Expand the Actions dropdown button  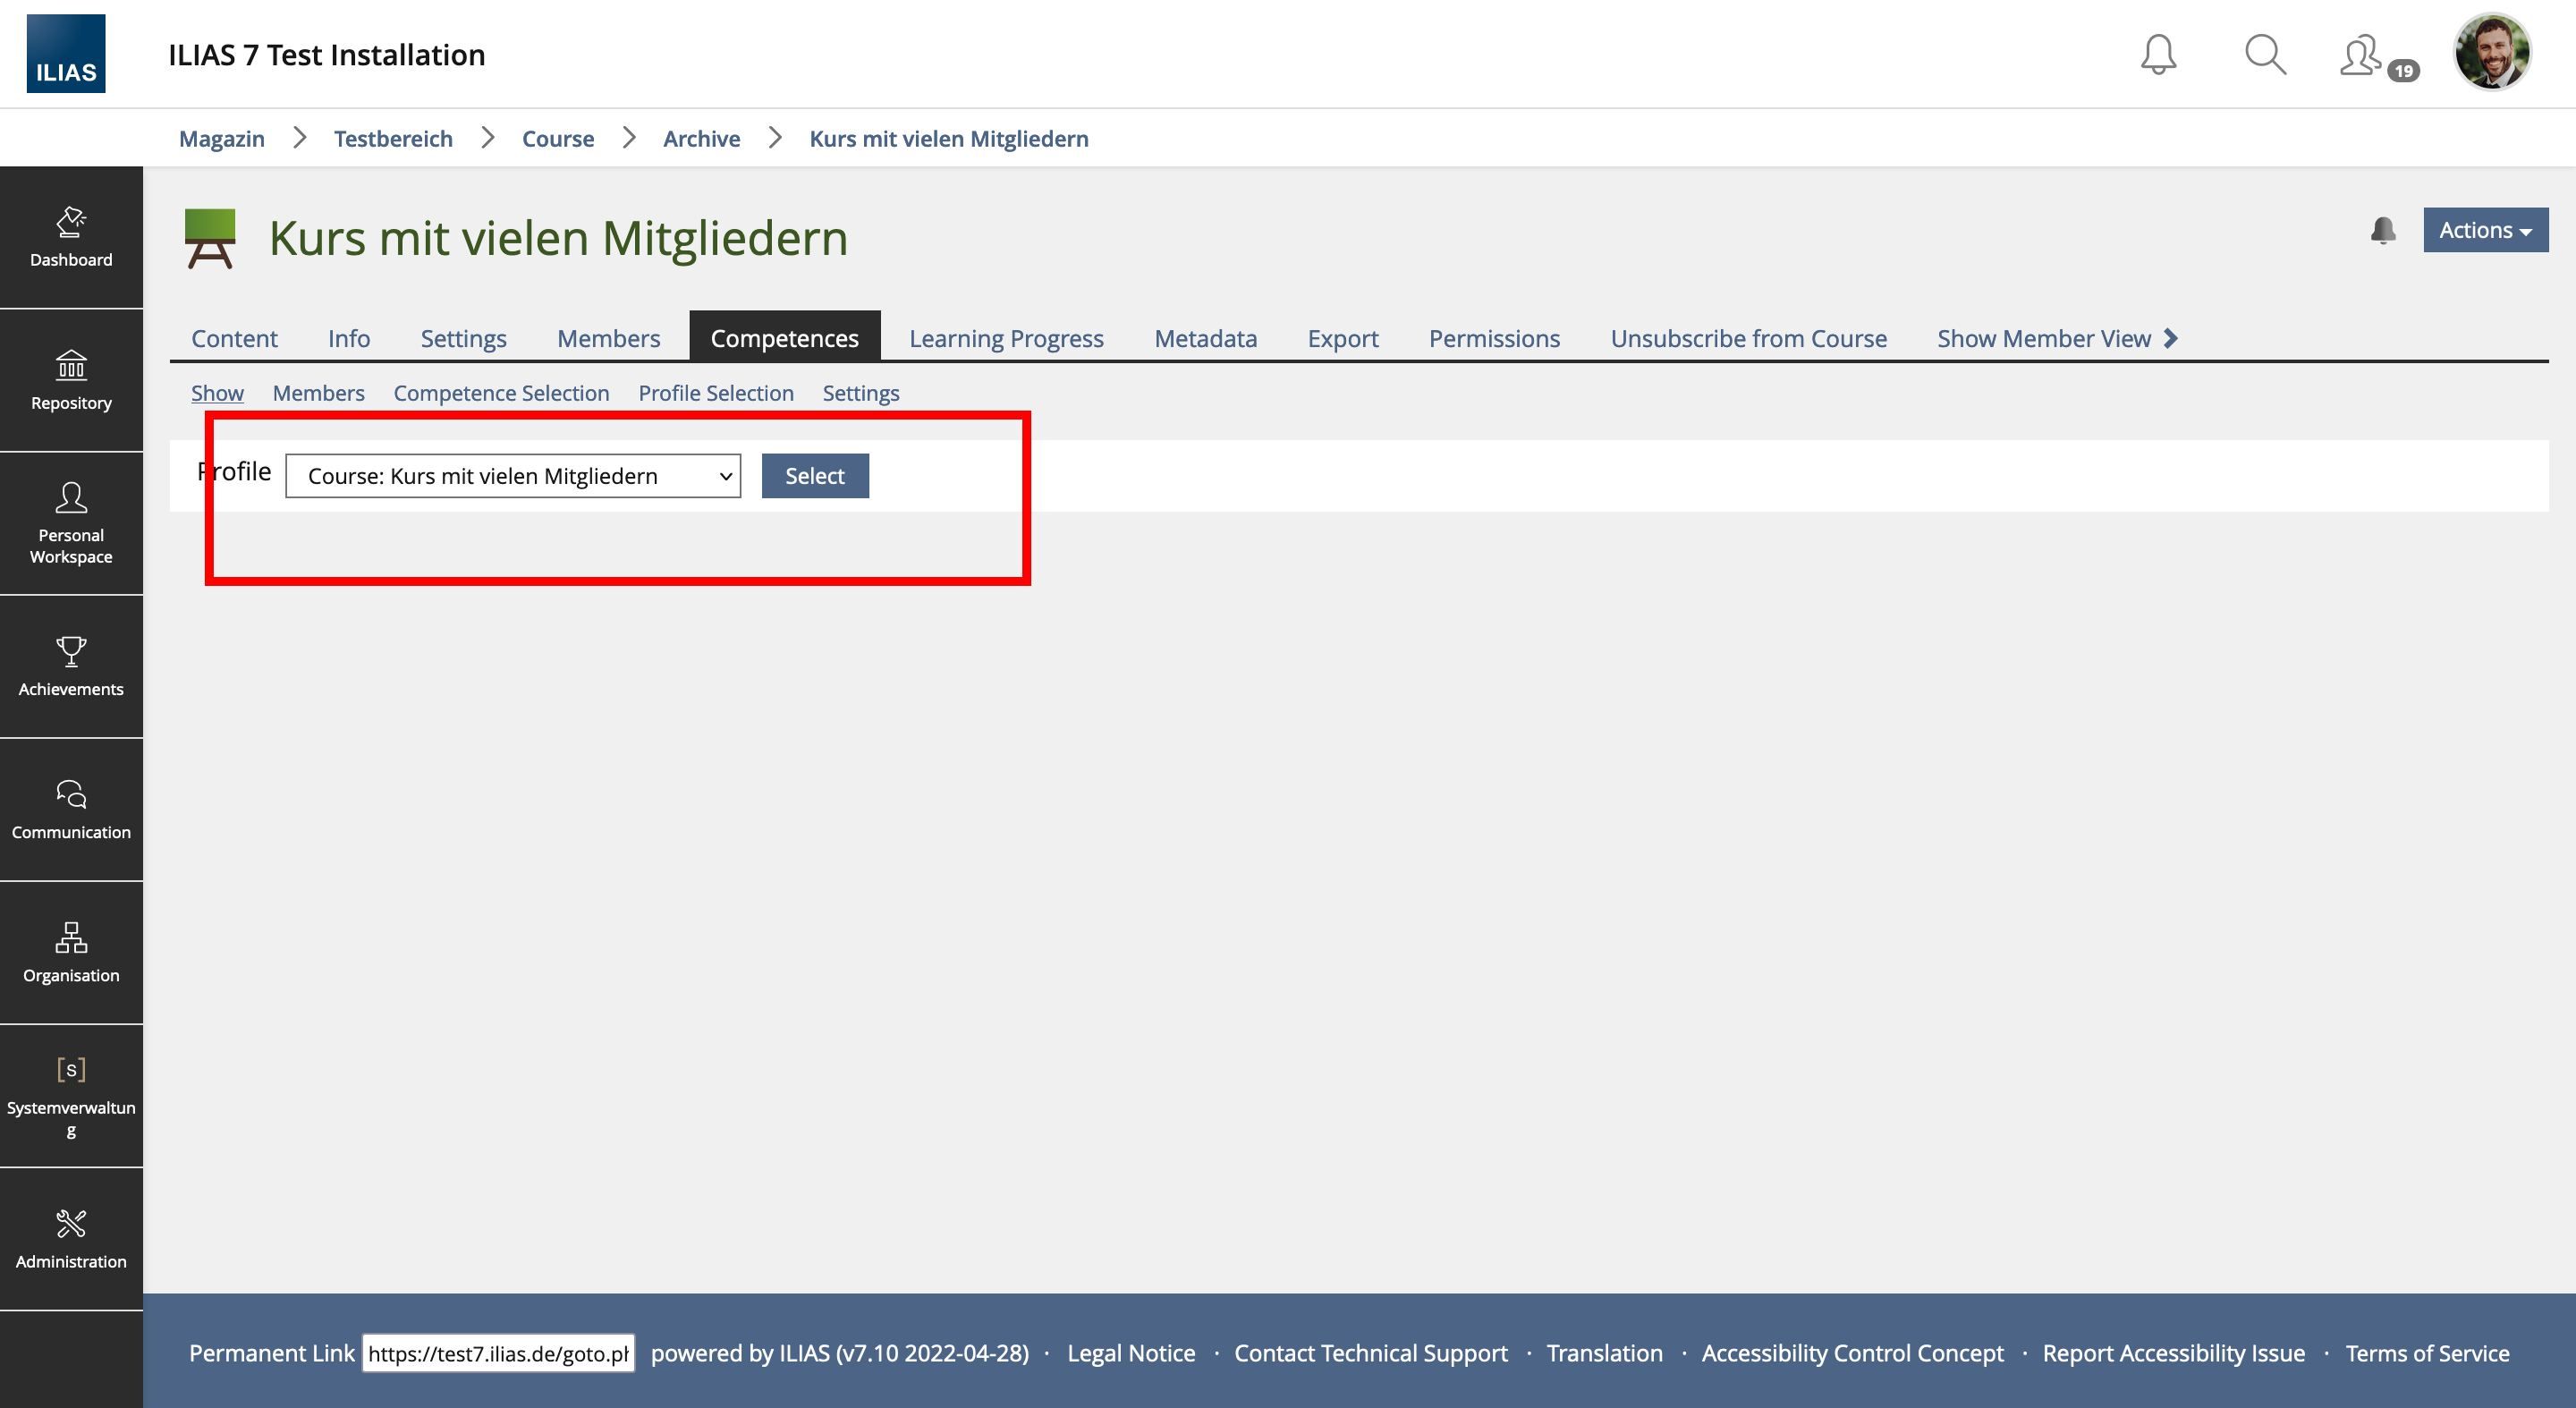coord(2485,230)
